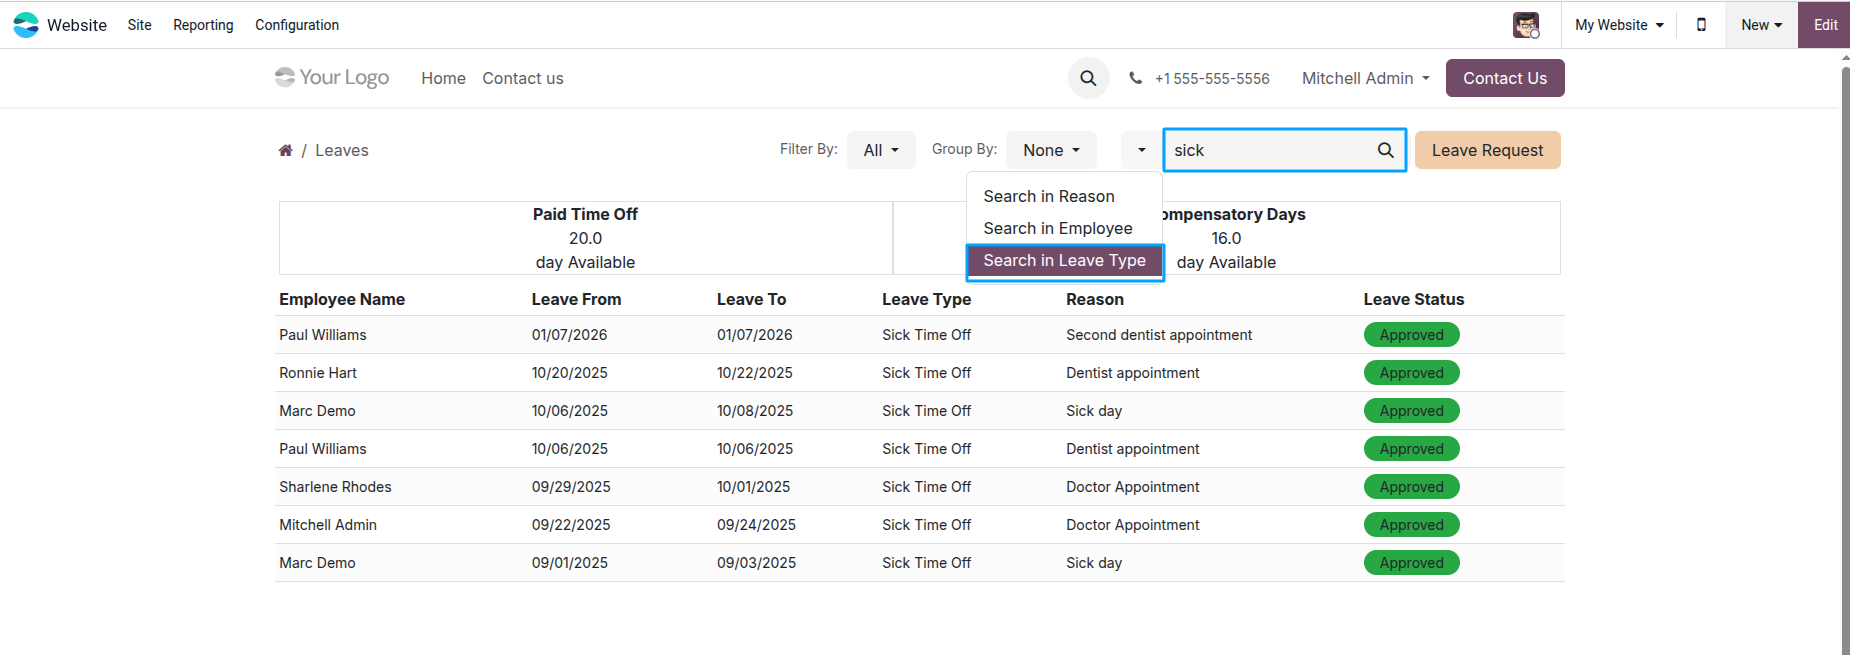Click Marc Demo in the 09/01/2025 row
Screen dimensions: 1850x655
(317, 563)
